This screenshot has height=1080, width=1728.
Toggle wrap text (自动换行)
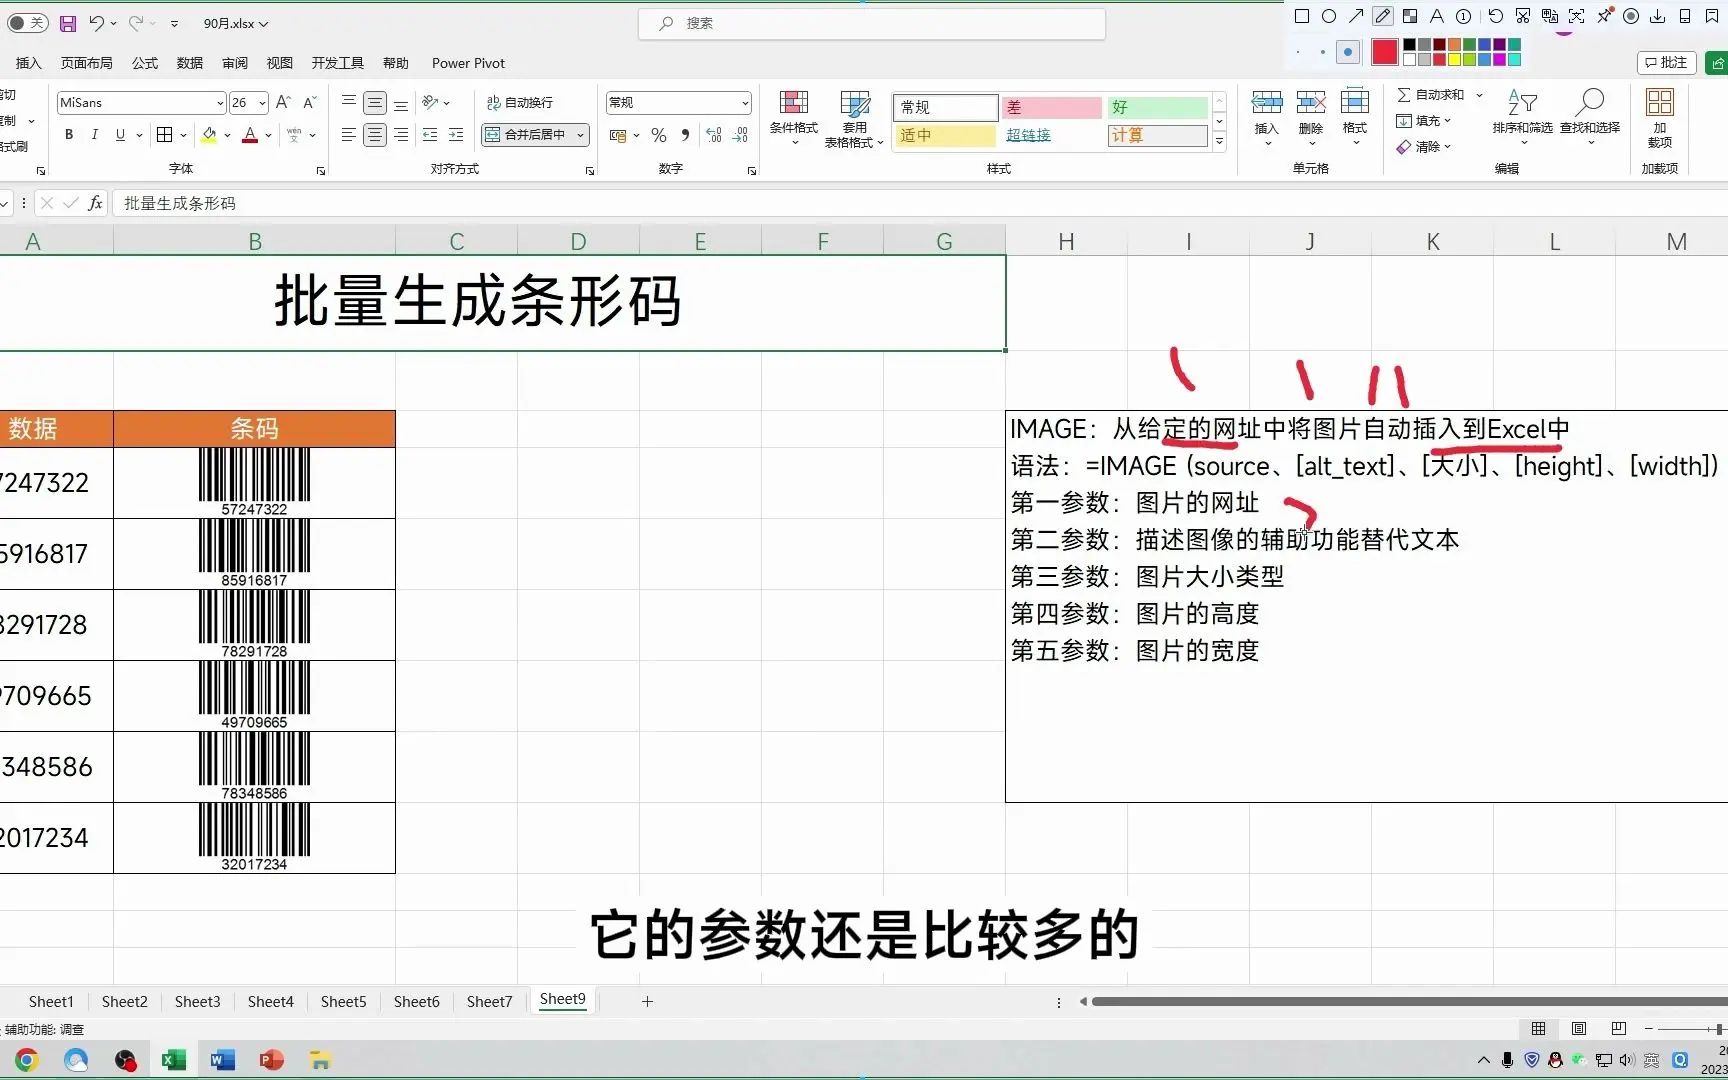point(519,103)
